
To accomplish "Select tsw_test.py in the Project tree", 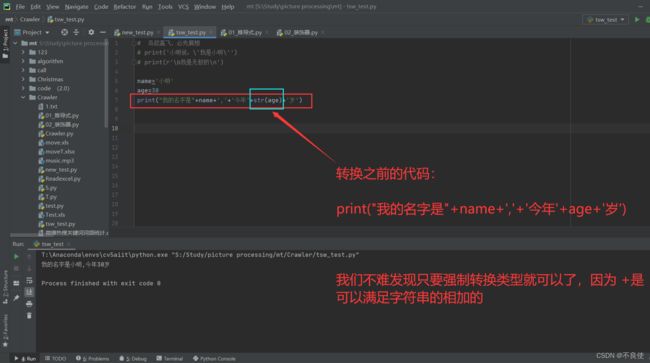I will pos(57,224).
